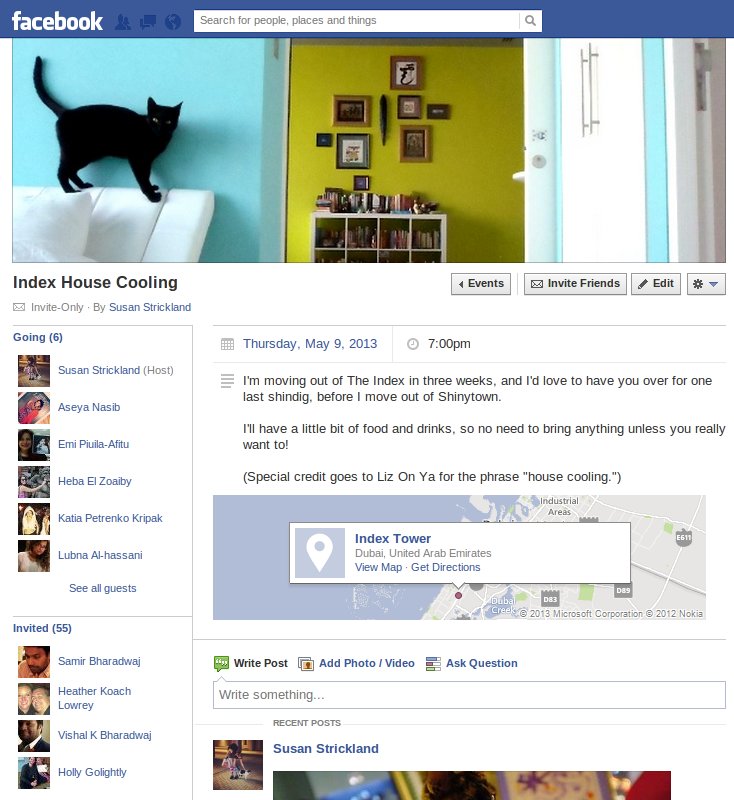Select the Write Post tab
The height and width of the screenshot is (800, 734).
pyautogui.click(x=250, y=663)
